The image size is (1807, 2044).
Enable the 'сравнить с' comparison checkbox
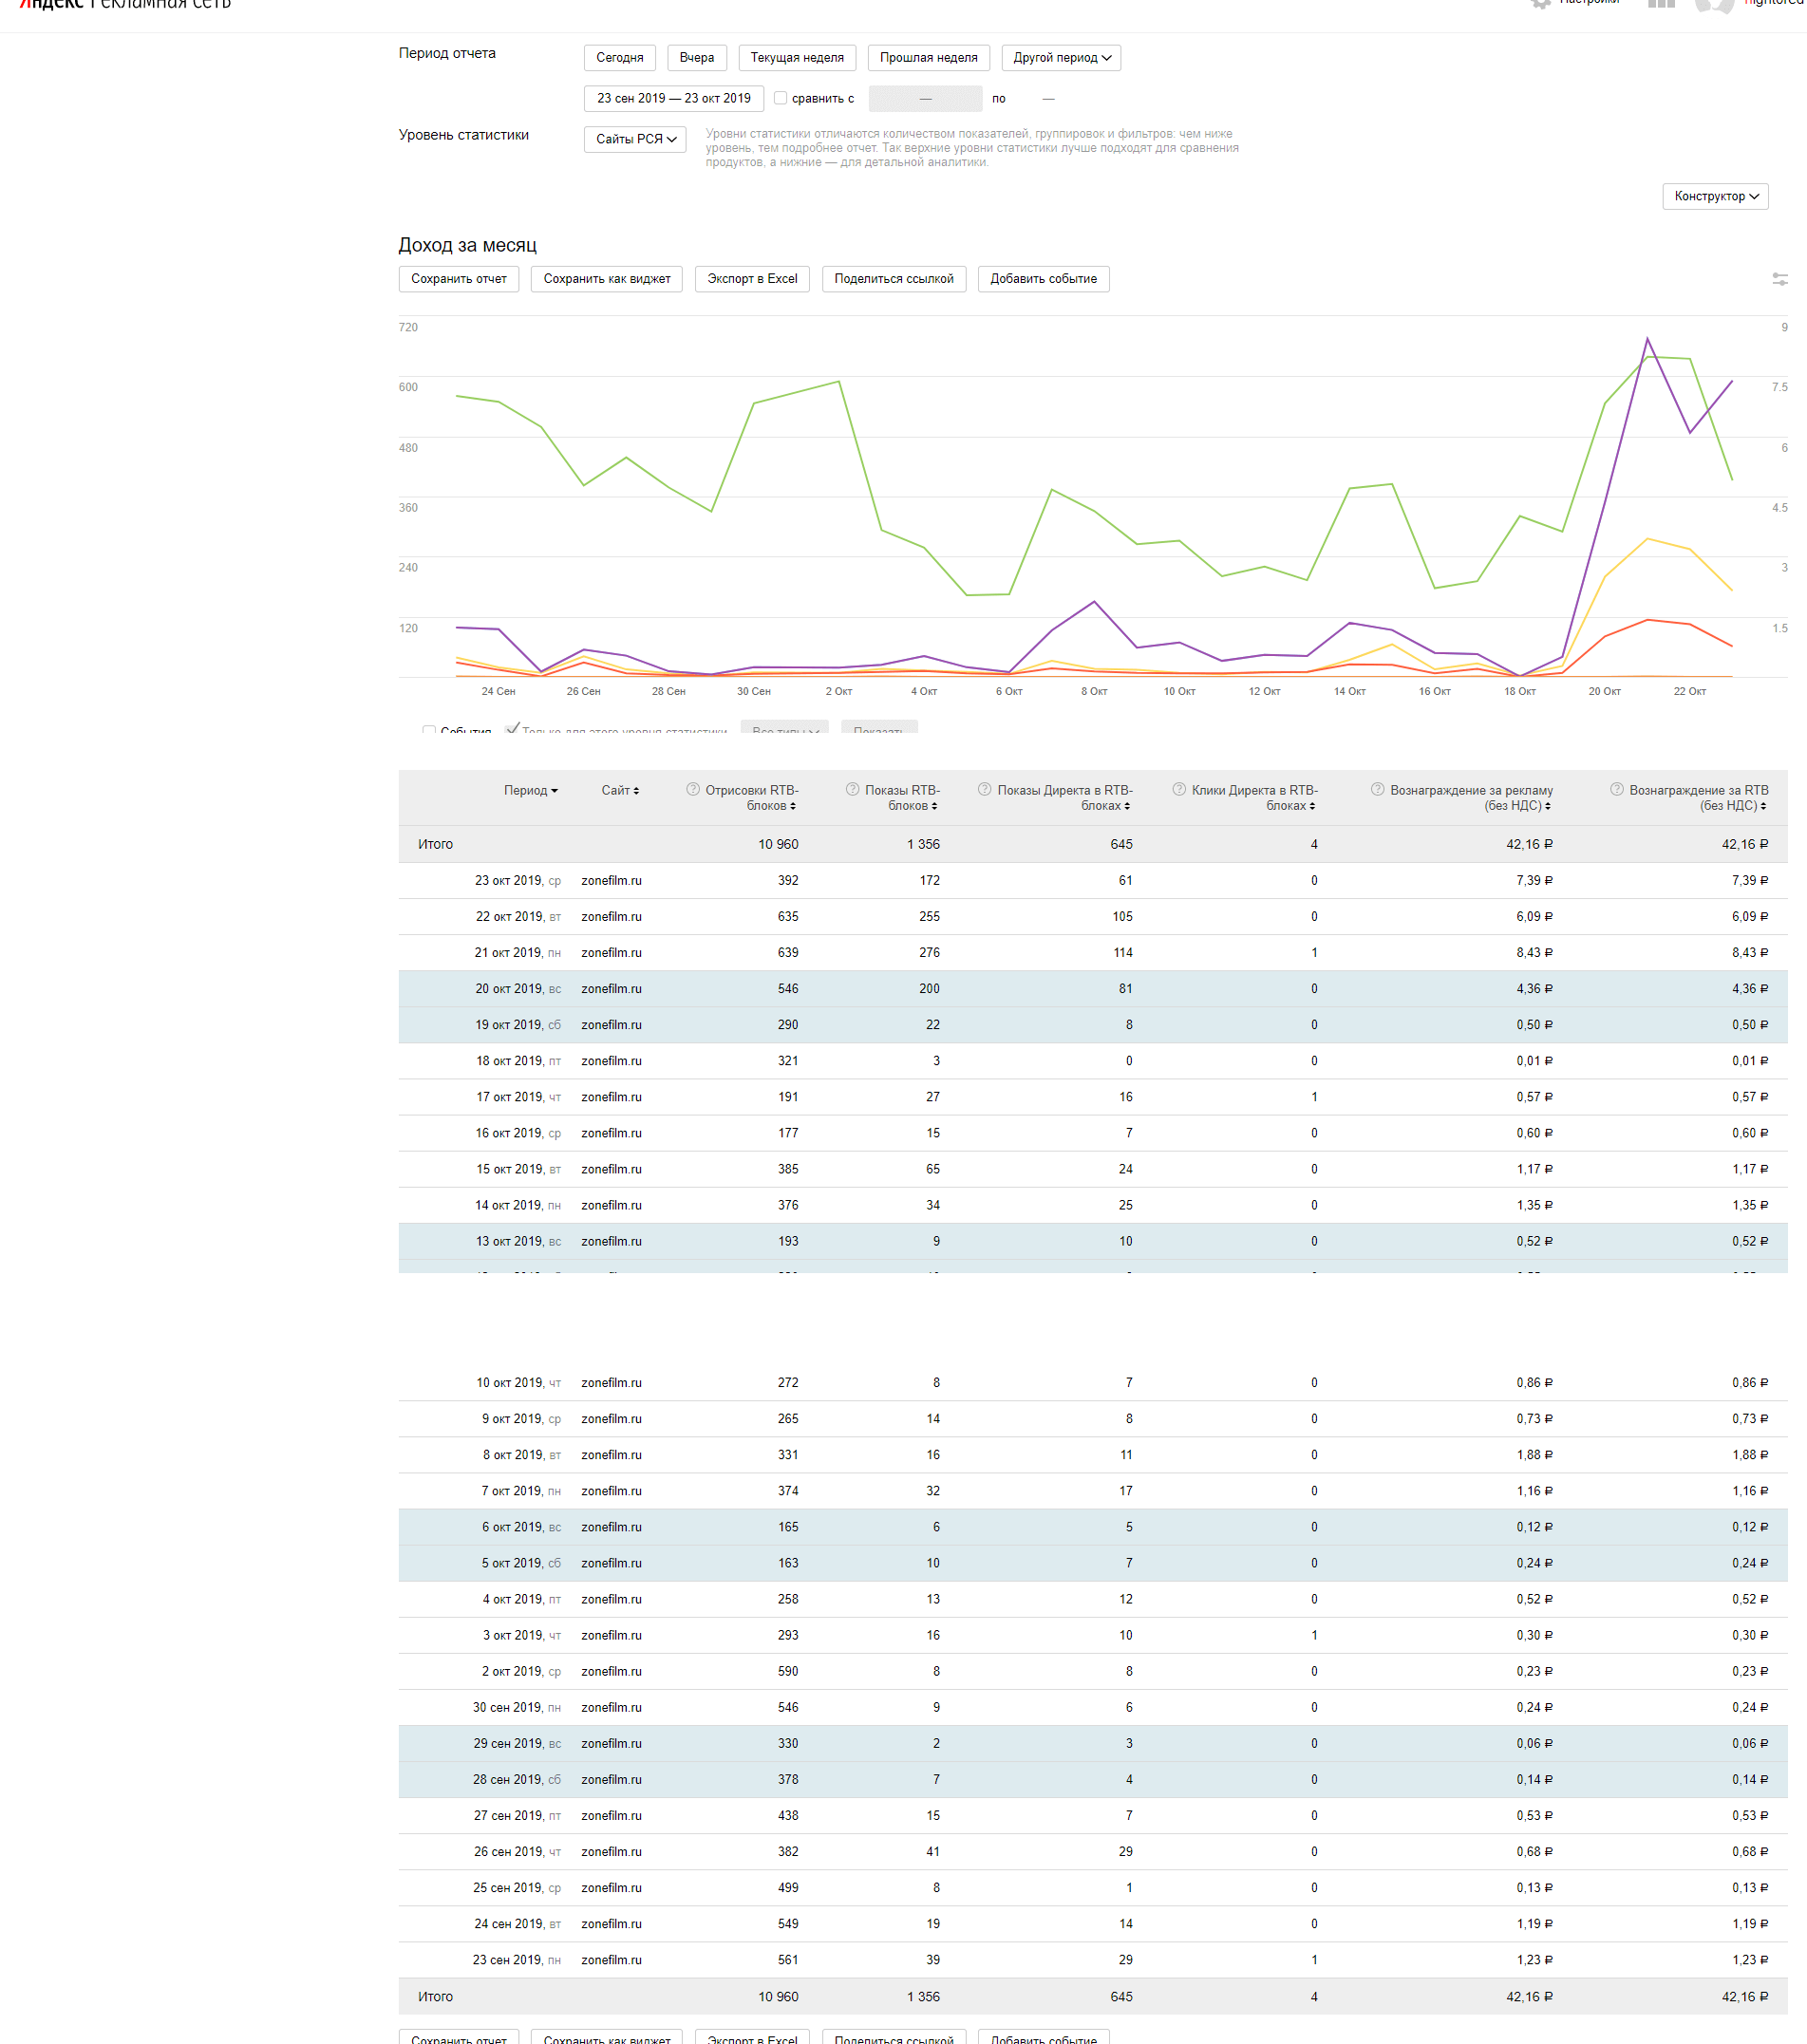(781, 98)
